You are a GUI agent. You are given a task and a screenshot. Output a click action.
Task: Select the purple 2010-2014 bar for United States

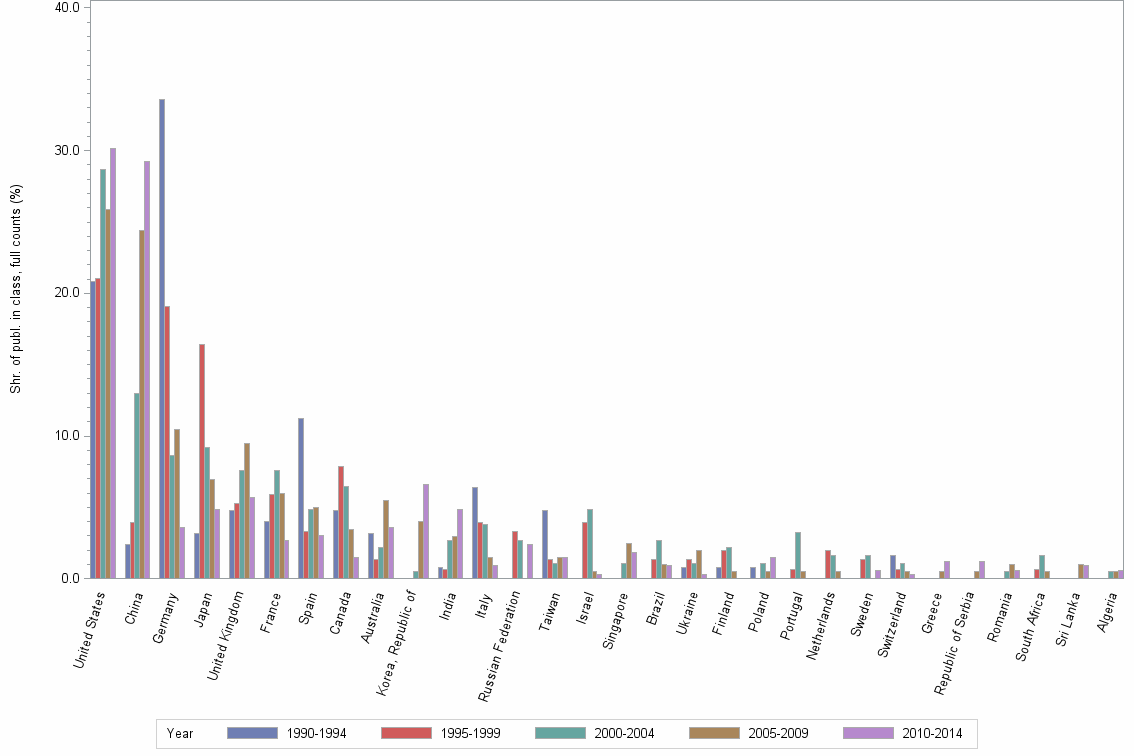(113, 365)
